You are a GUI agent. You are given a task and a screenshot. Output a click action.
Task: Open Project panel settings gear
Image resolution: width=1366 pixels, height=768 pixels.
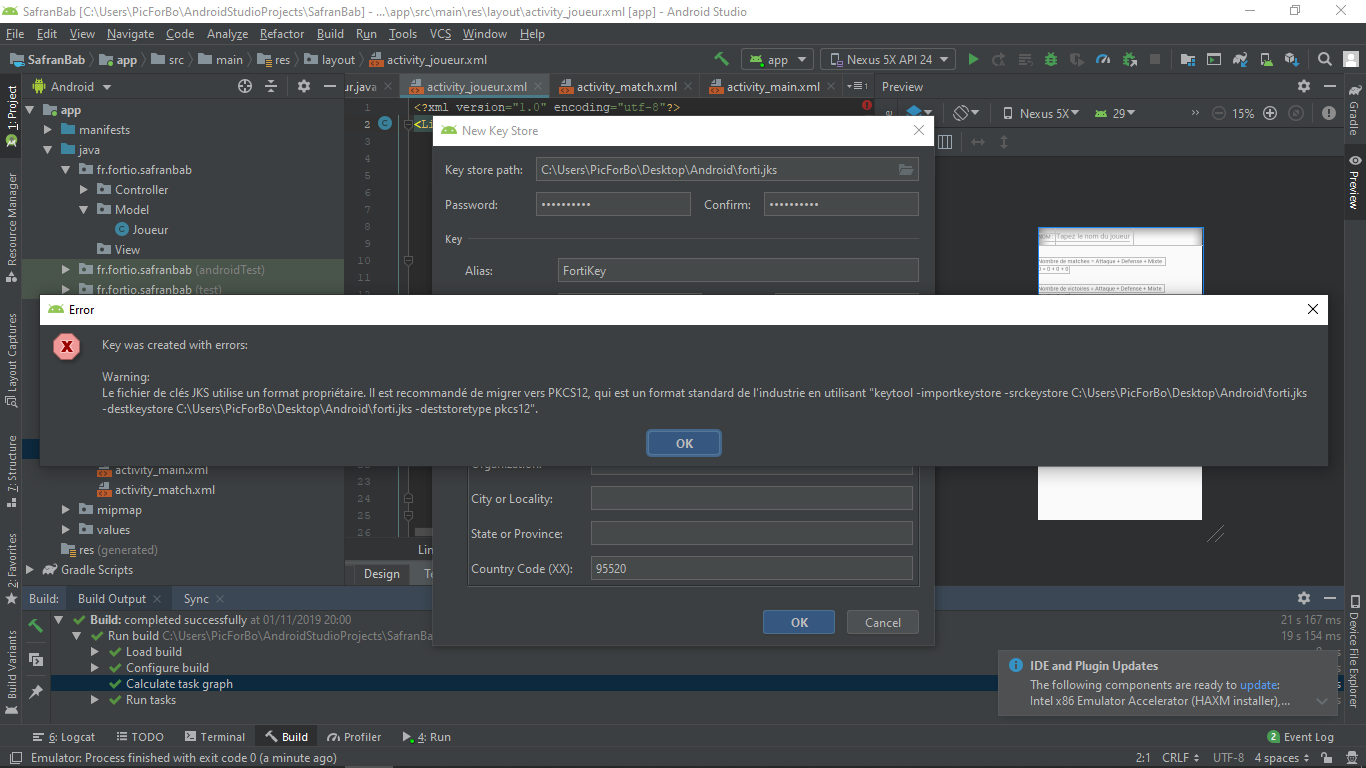(x=304, y=87)
